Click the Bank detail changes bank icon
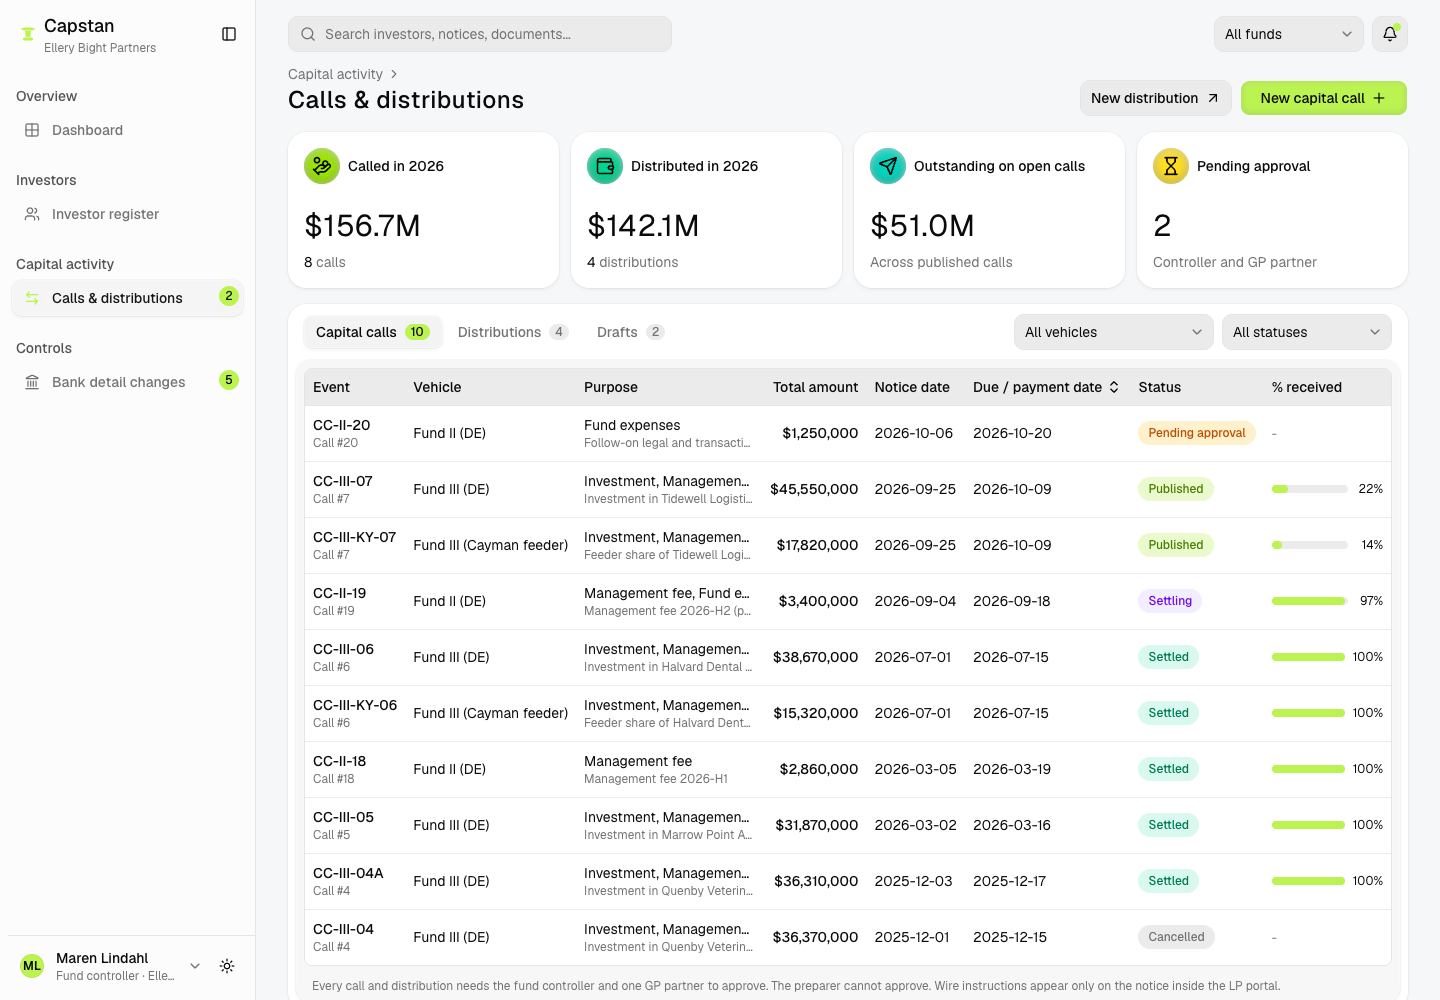This screenshot has height=1000, width=1440. click(x=32, y=382)
